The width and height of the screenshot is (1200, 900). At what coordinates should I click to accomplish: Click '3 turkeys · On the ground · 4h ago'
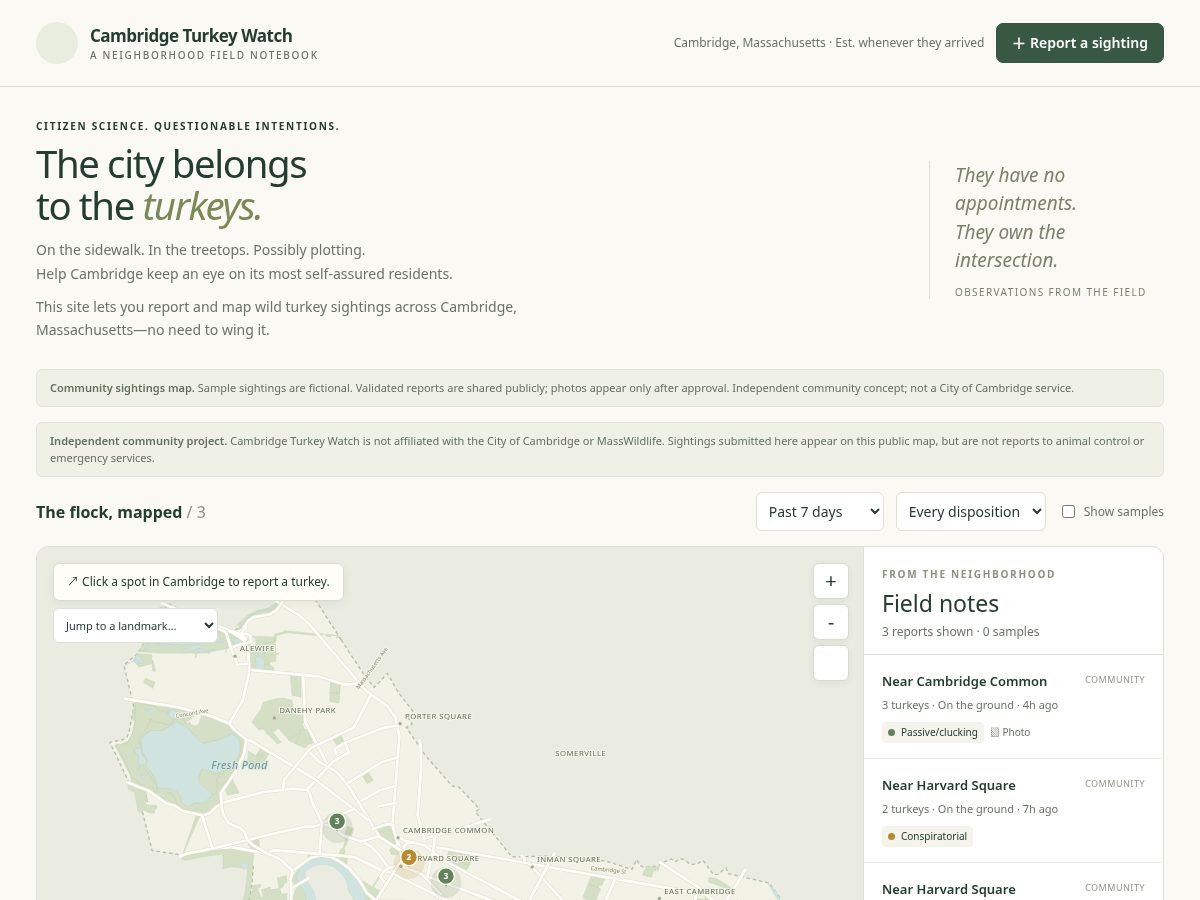click(970, 705)
